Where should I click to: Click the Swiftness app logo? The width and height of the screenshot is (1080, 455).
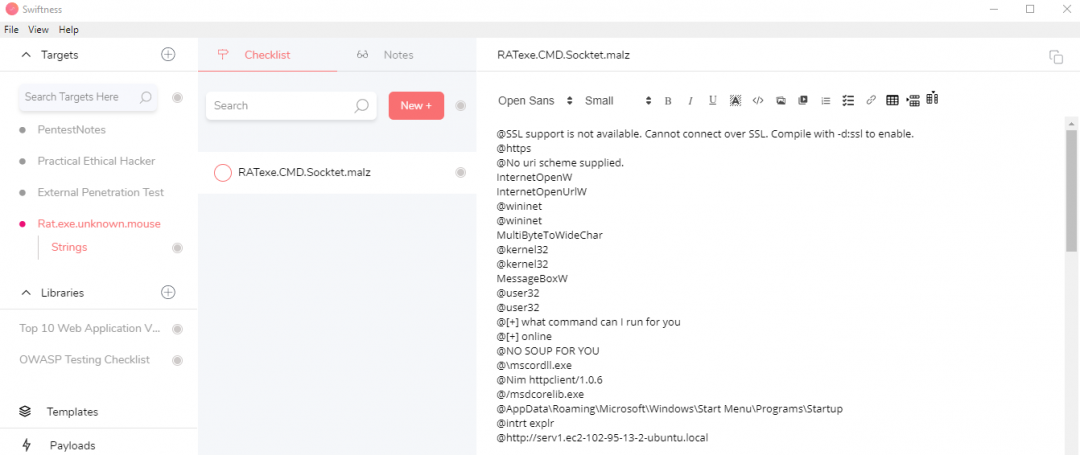pyautogui.click(x=12, y=9)
